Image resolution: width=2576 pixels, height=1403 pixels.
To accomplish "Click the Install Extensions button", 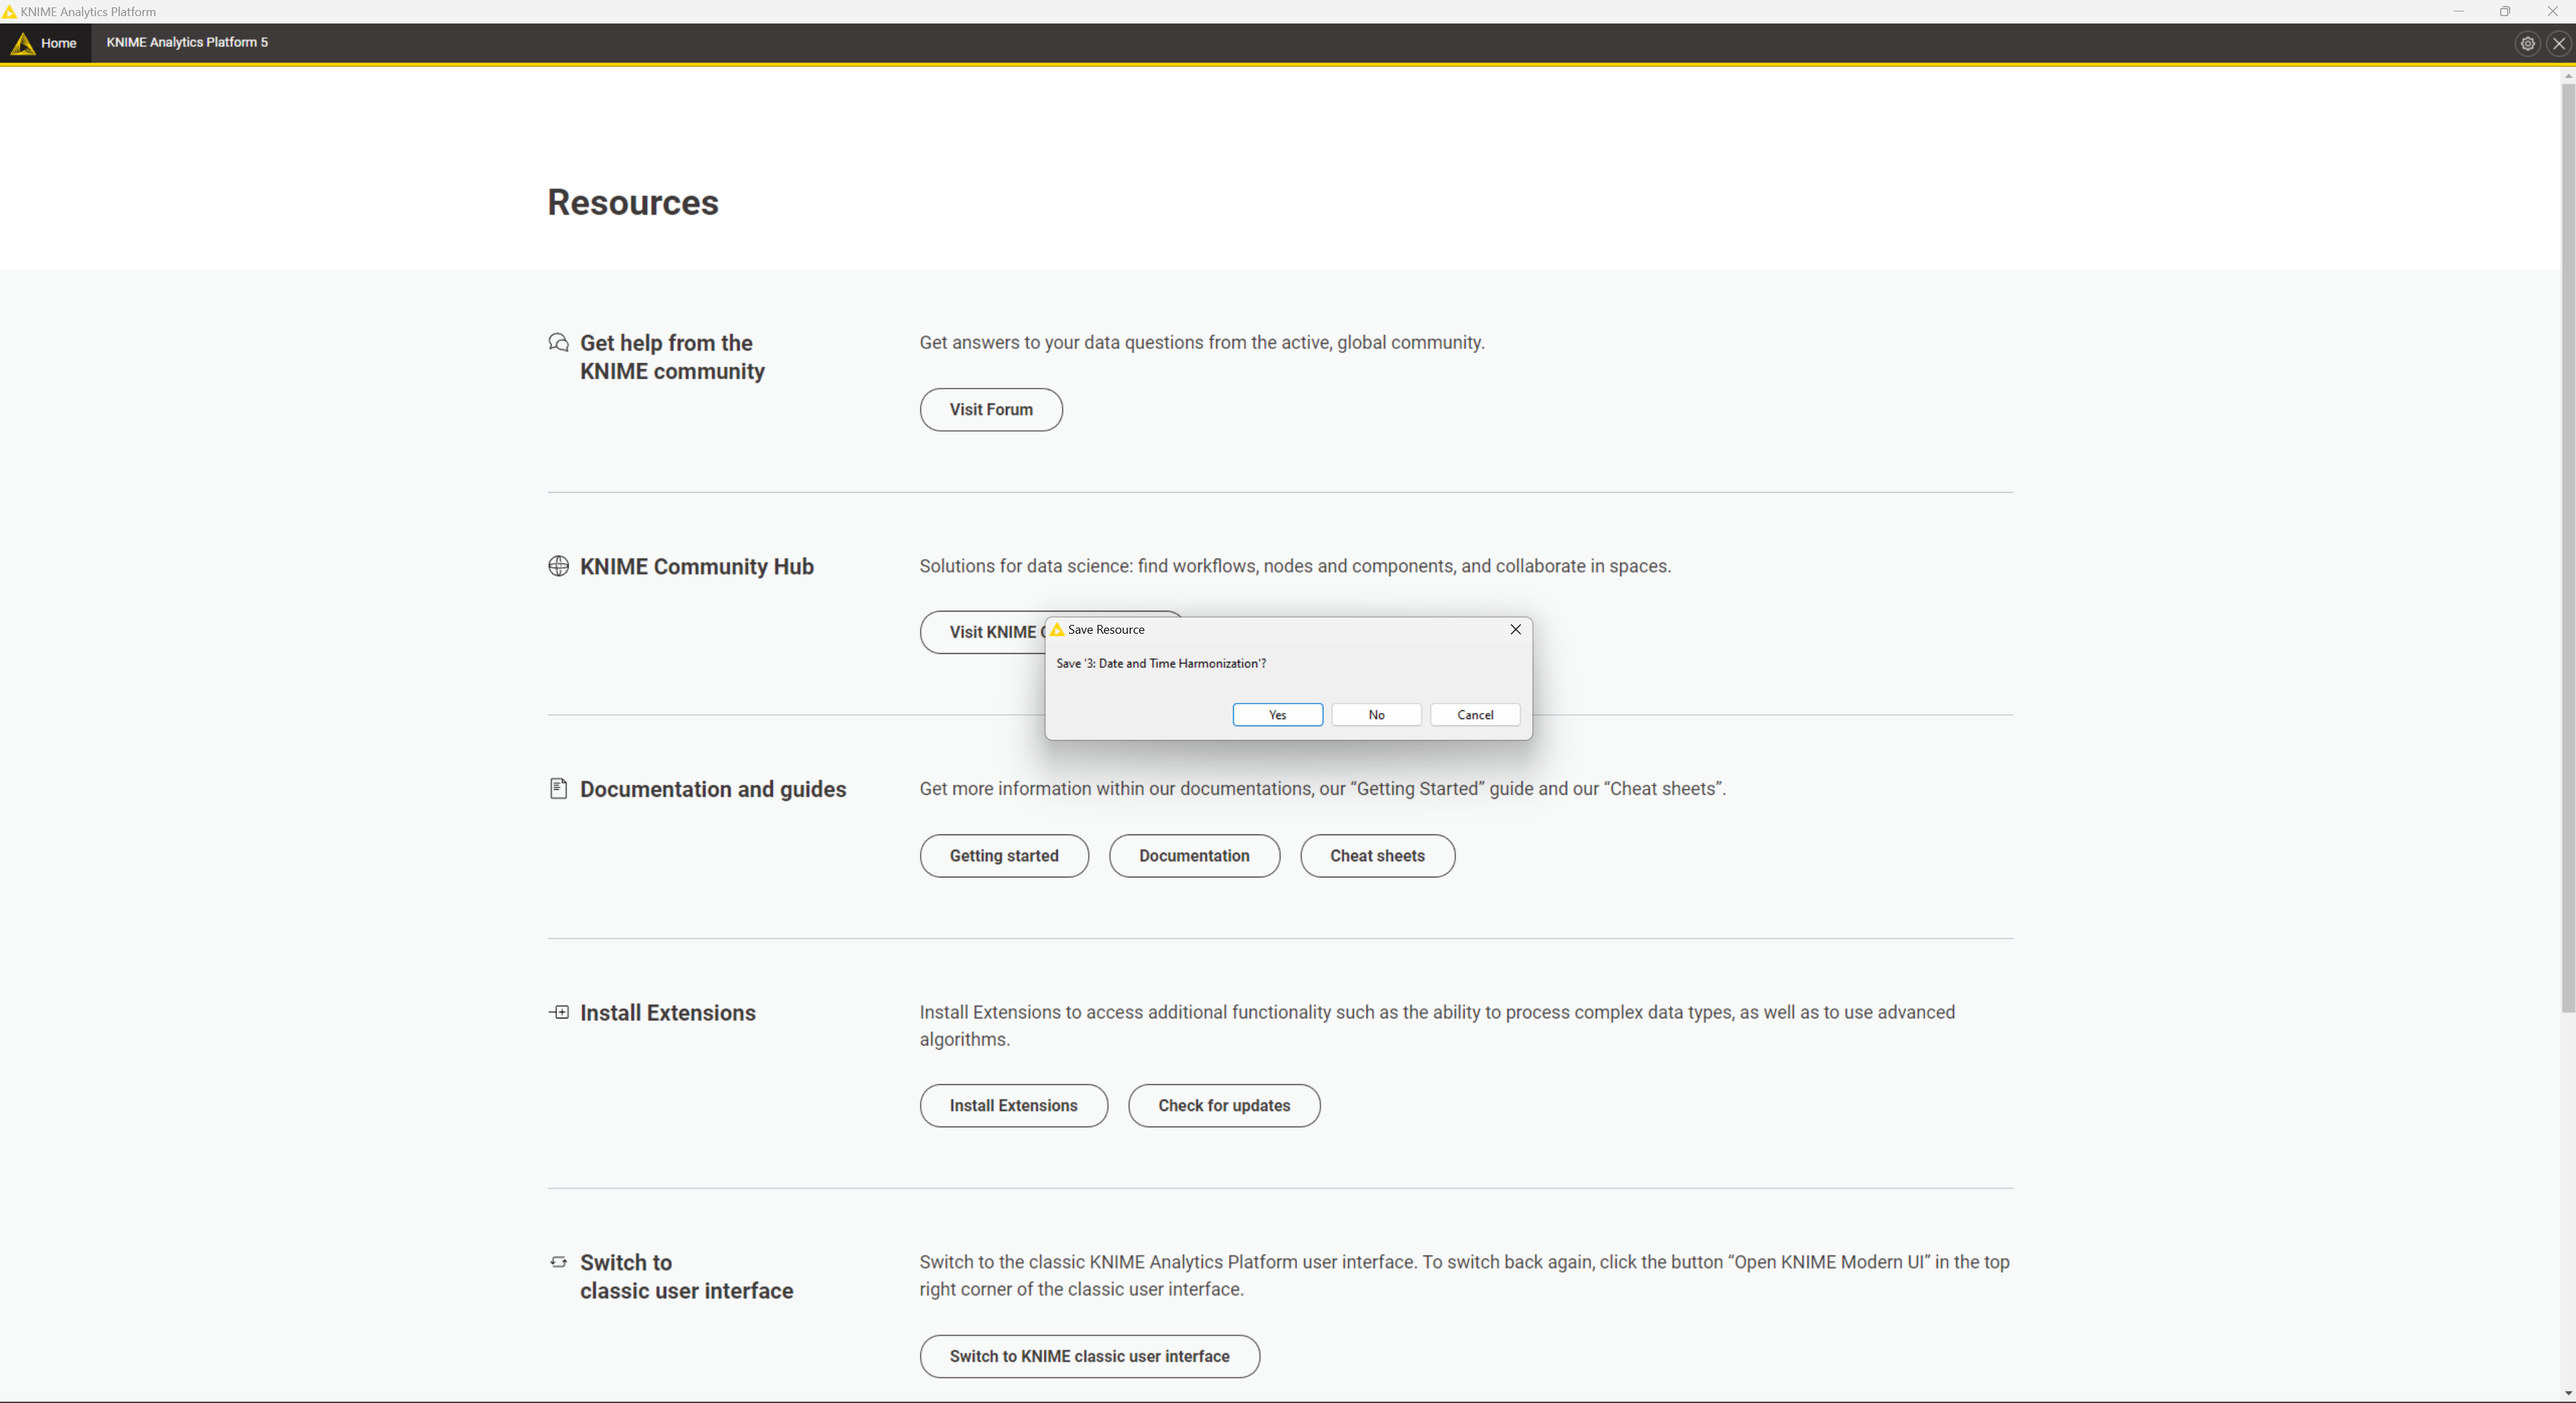I will [1013, 1106].
